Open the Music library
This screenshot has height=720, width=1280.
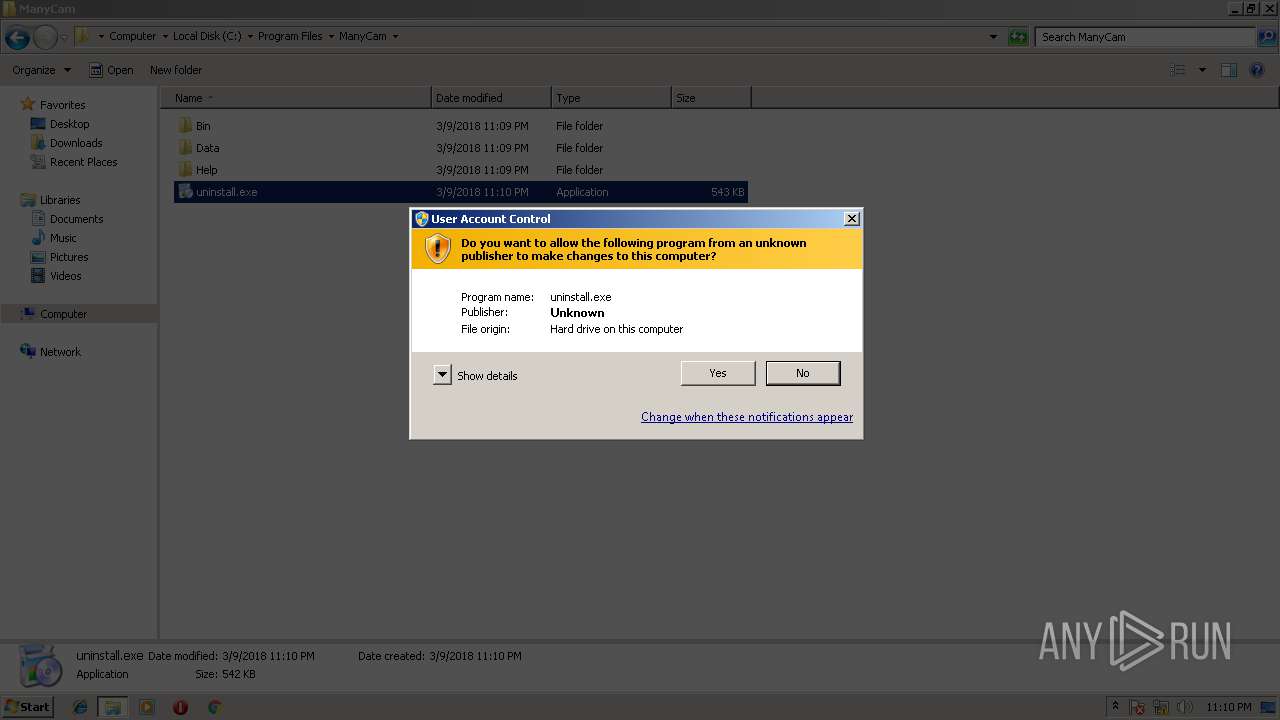coord(63,238)
